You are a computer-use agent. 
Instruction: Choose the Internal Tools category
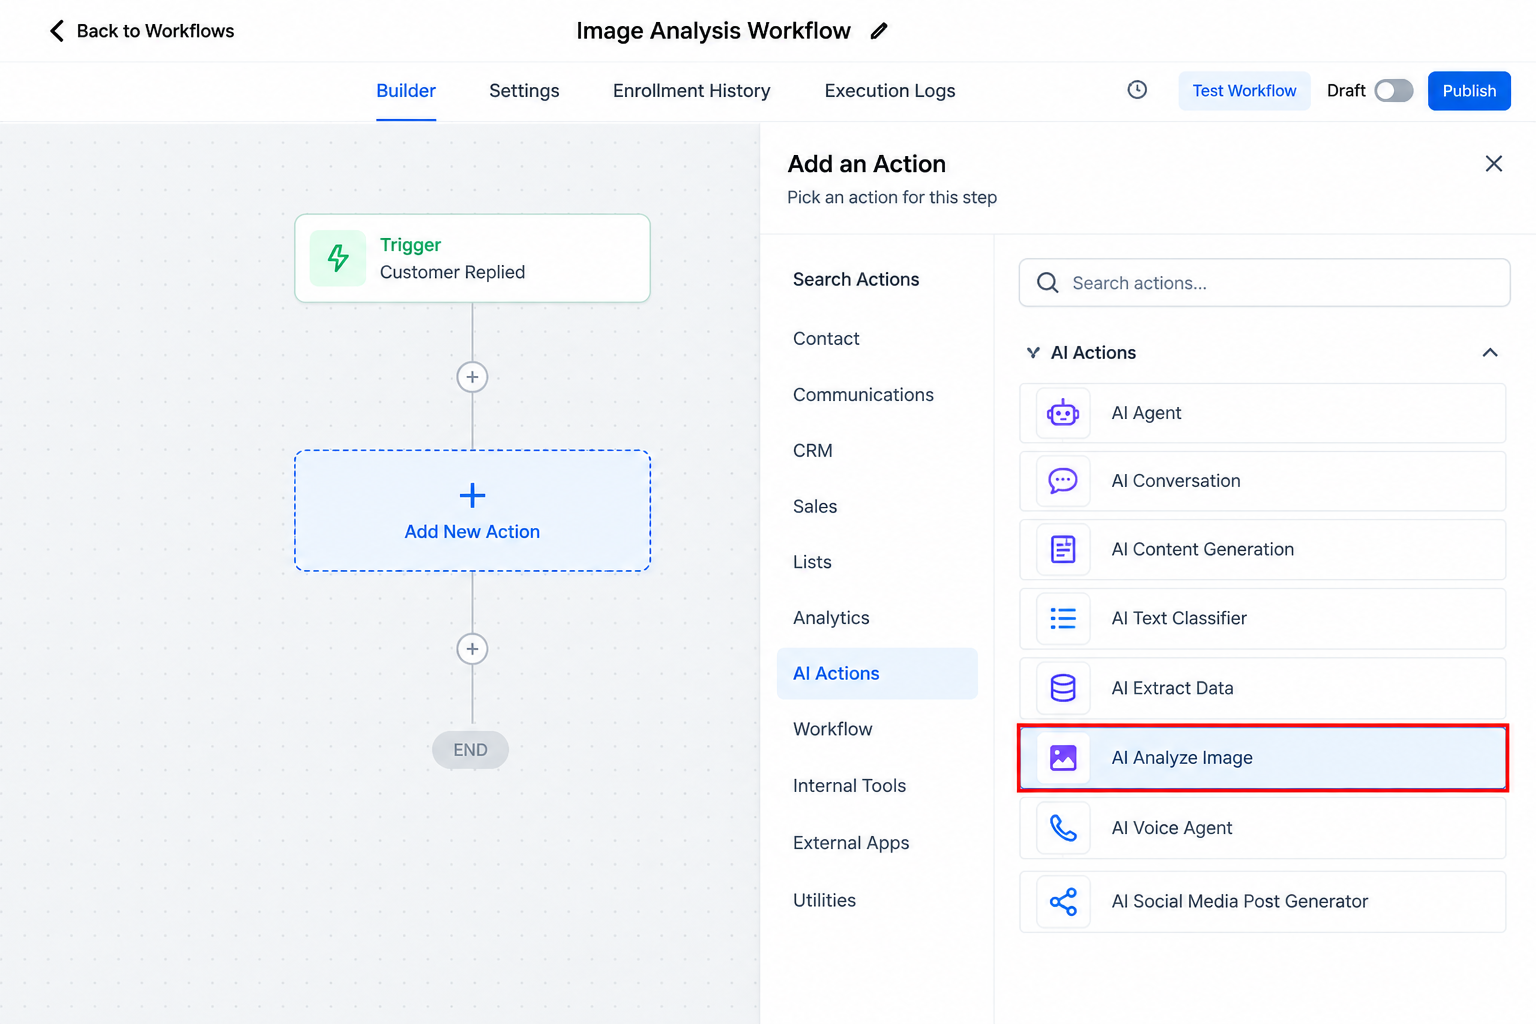(849, 786)
